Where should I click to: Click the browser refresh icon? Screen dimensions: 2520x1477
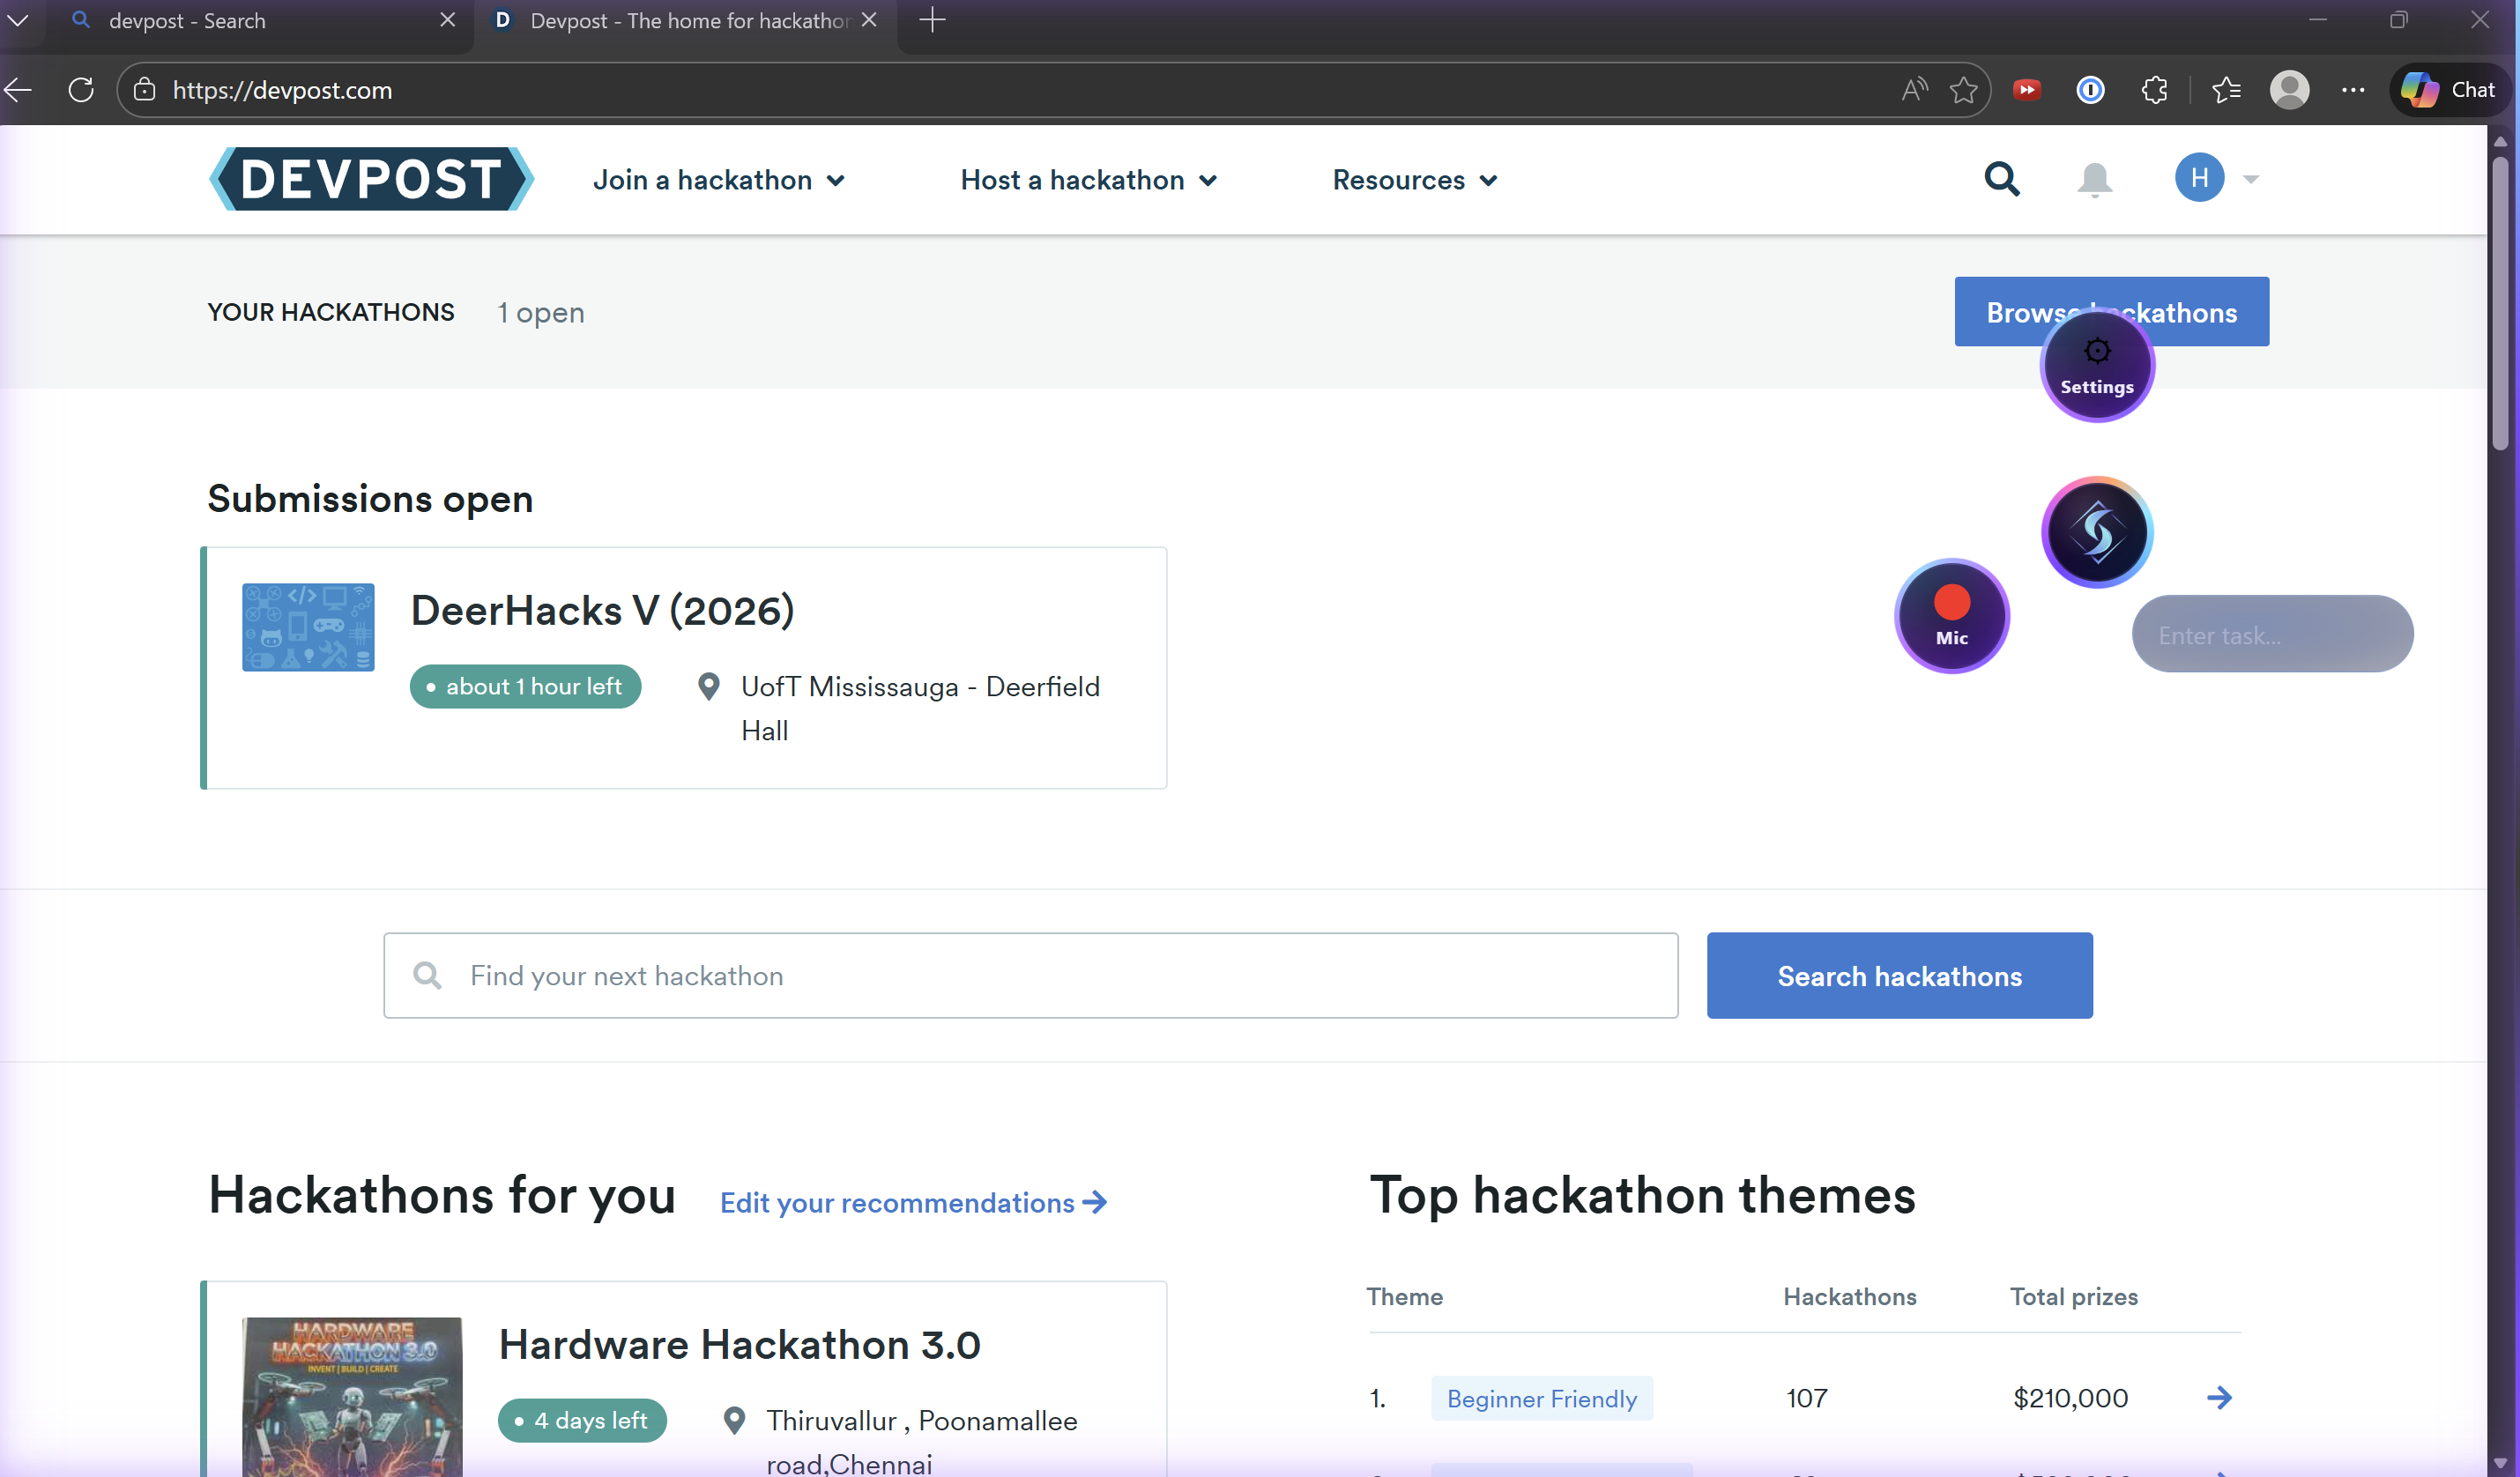click(x=81, y=90)
